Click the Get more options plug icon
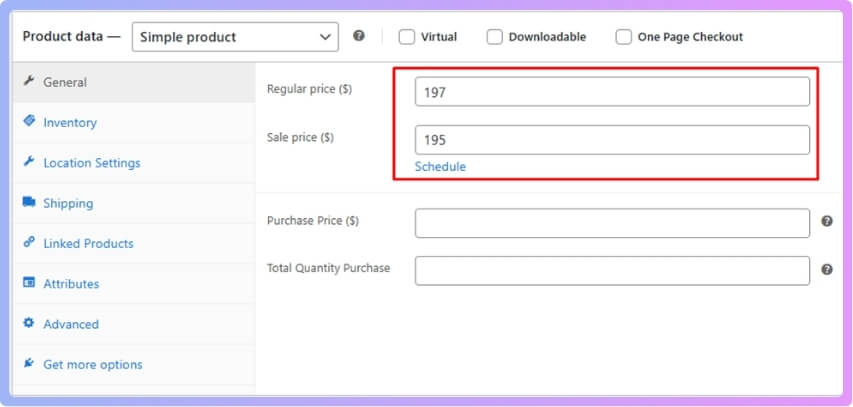This screenshot has height=407, width=853. coord(29,363)
